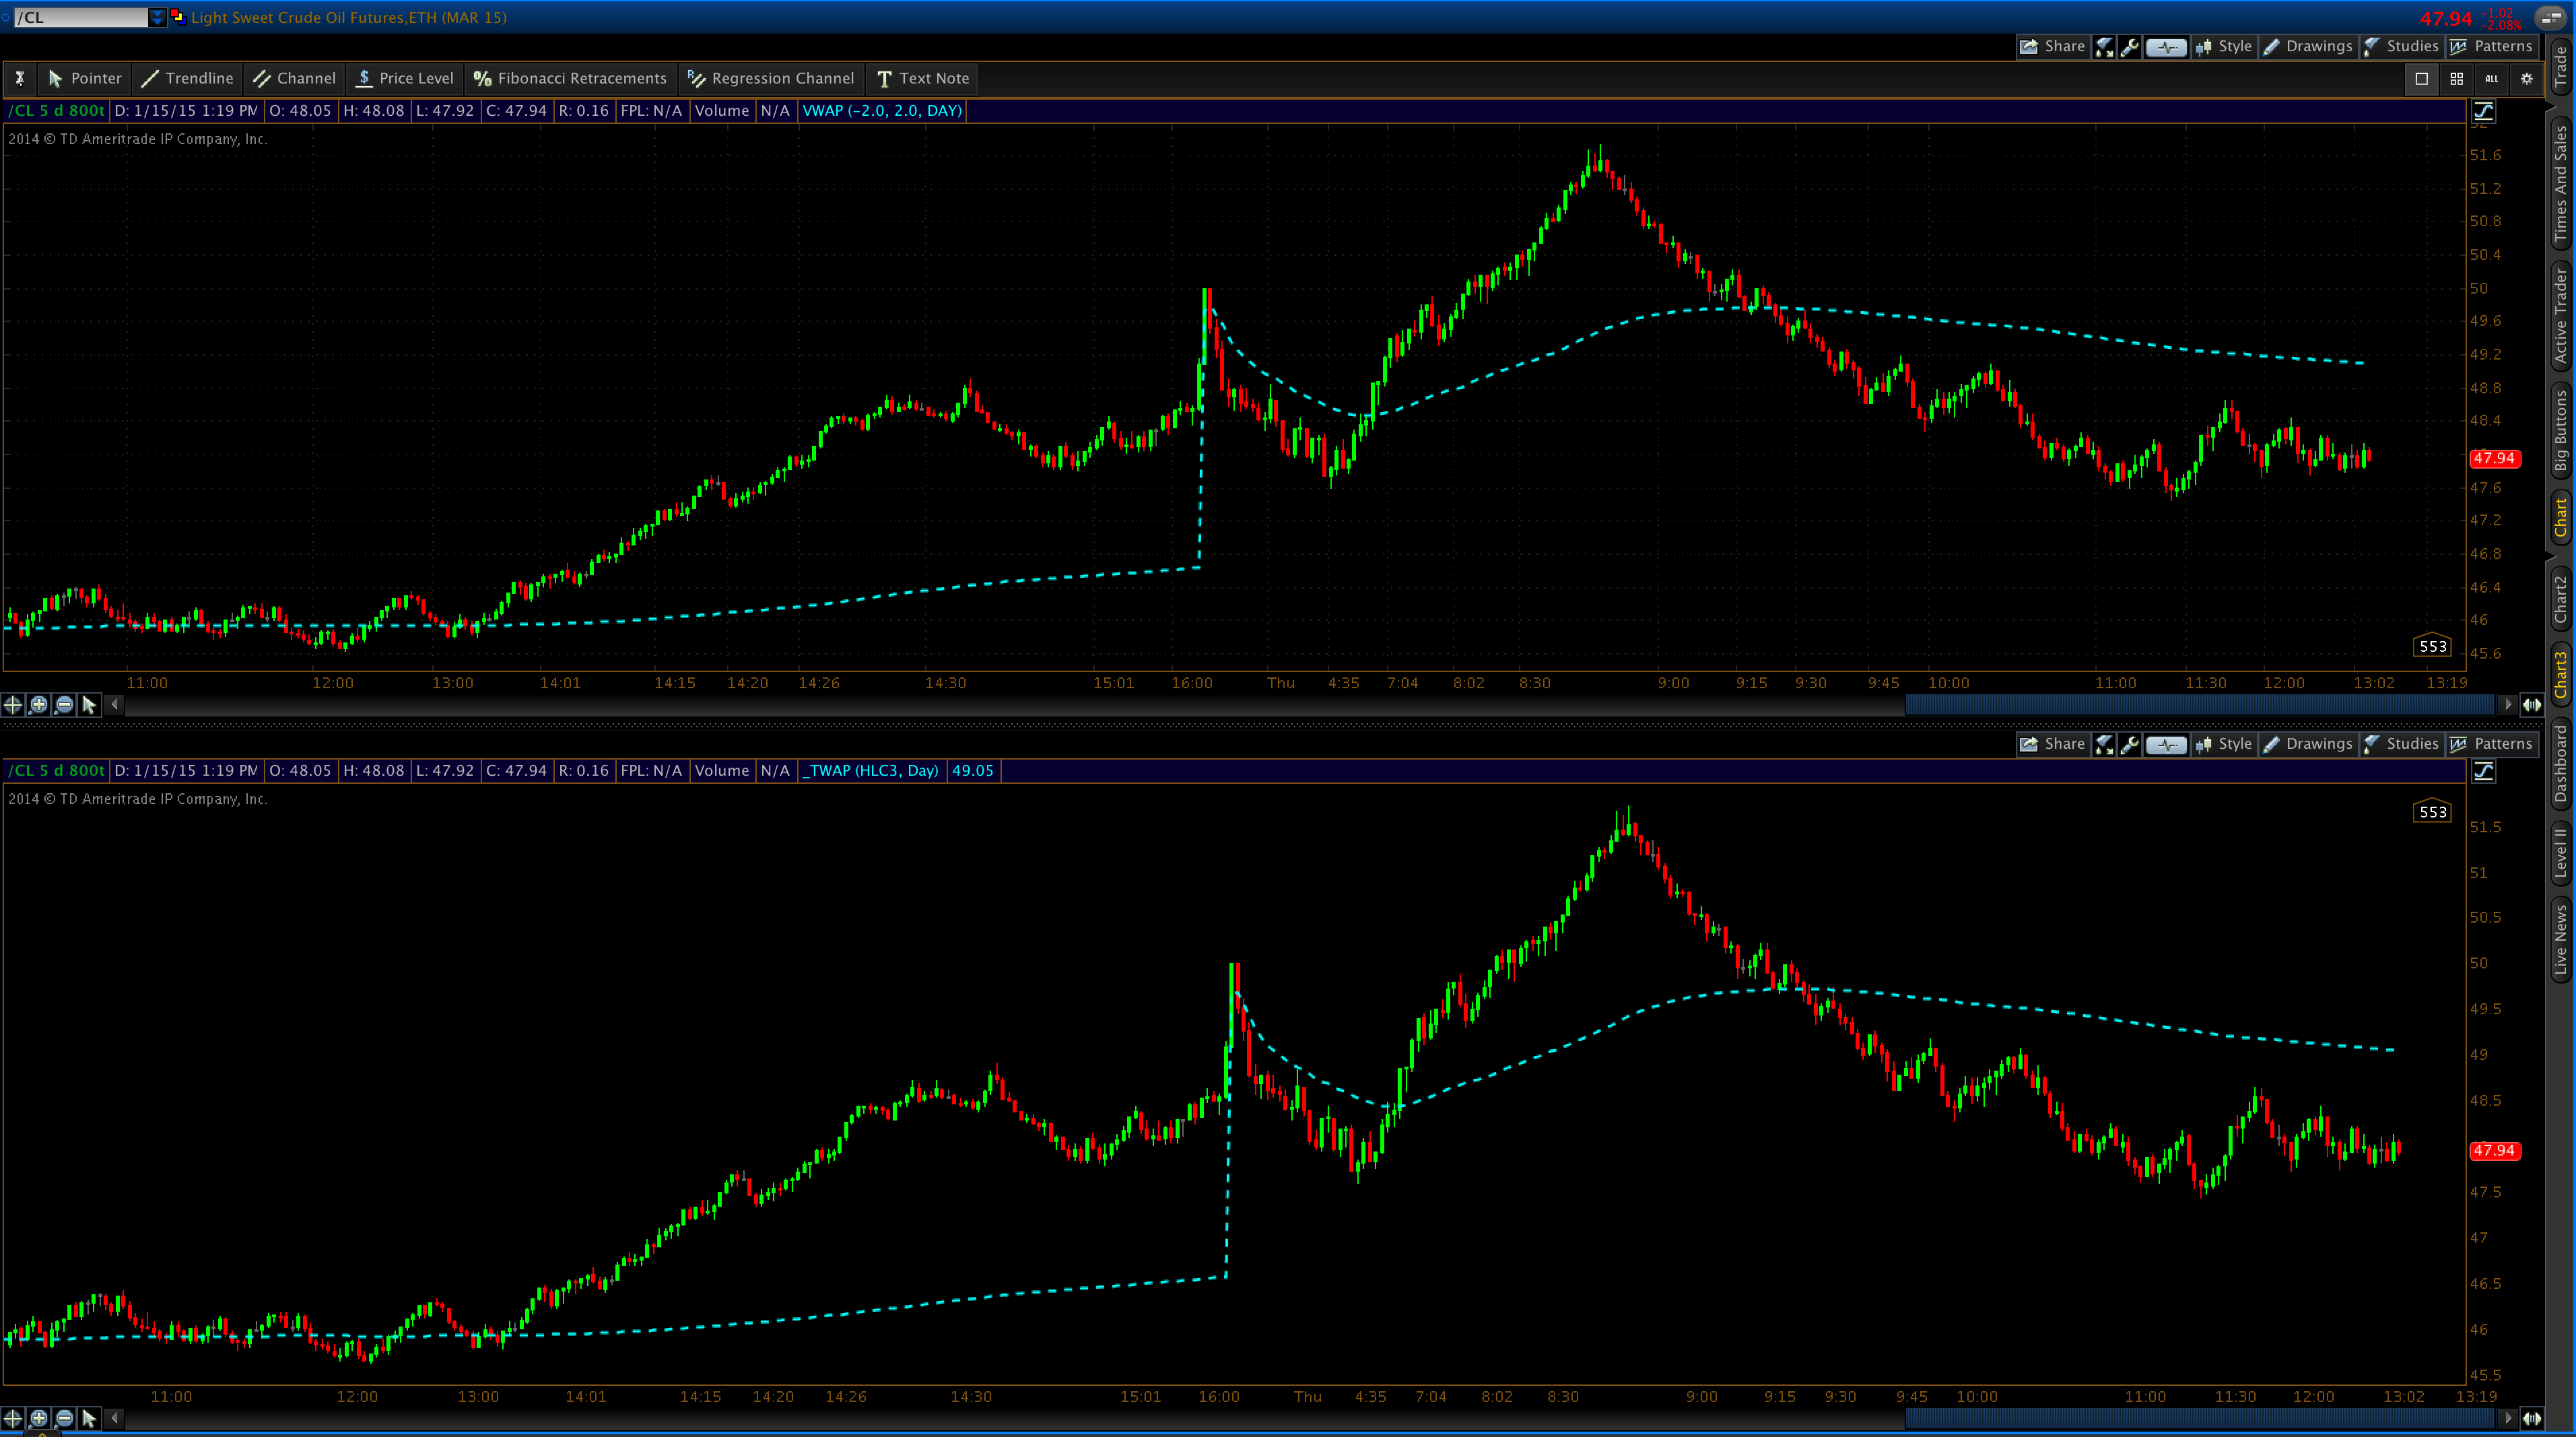Zoom in on the lower chart
2576x1437 pixels.
[x=39, y=1418]
